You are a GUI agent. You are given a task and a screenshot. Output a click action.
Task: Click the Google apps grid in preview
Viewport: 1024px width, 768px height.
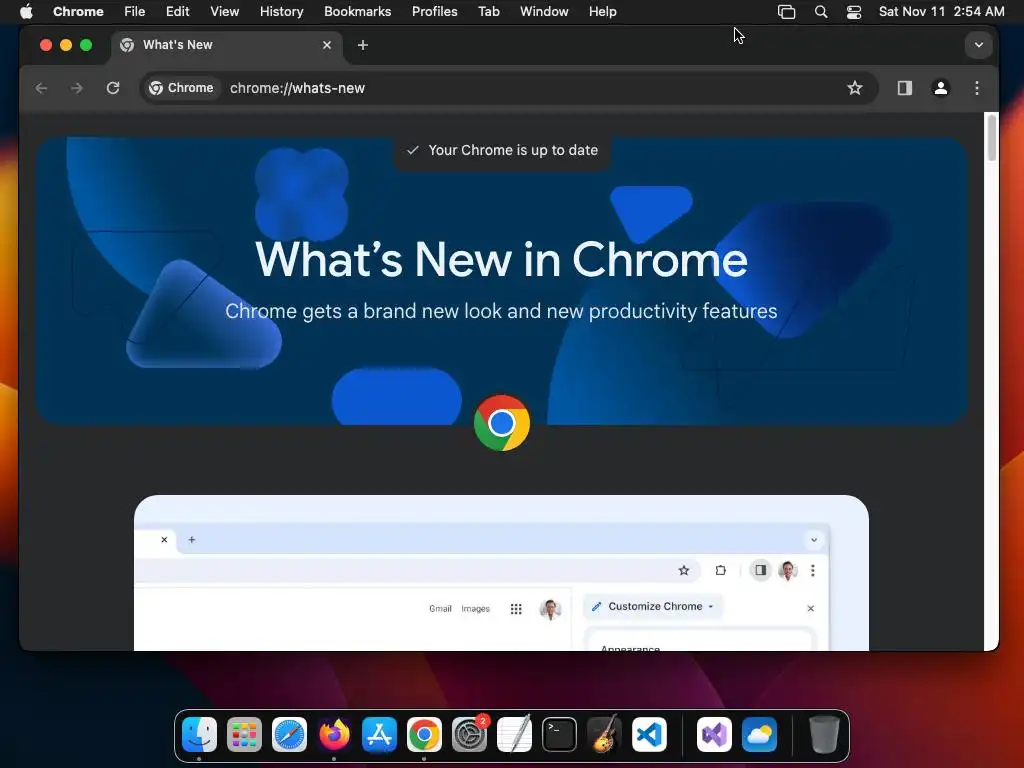pos(516,609)
